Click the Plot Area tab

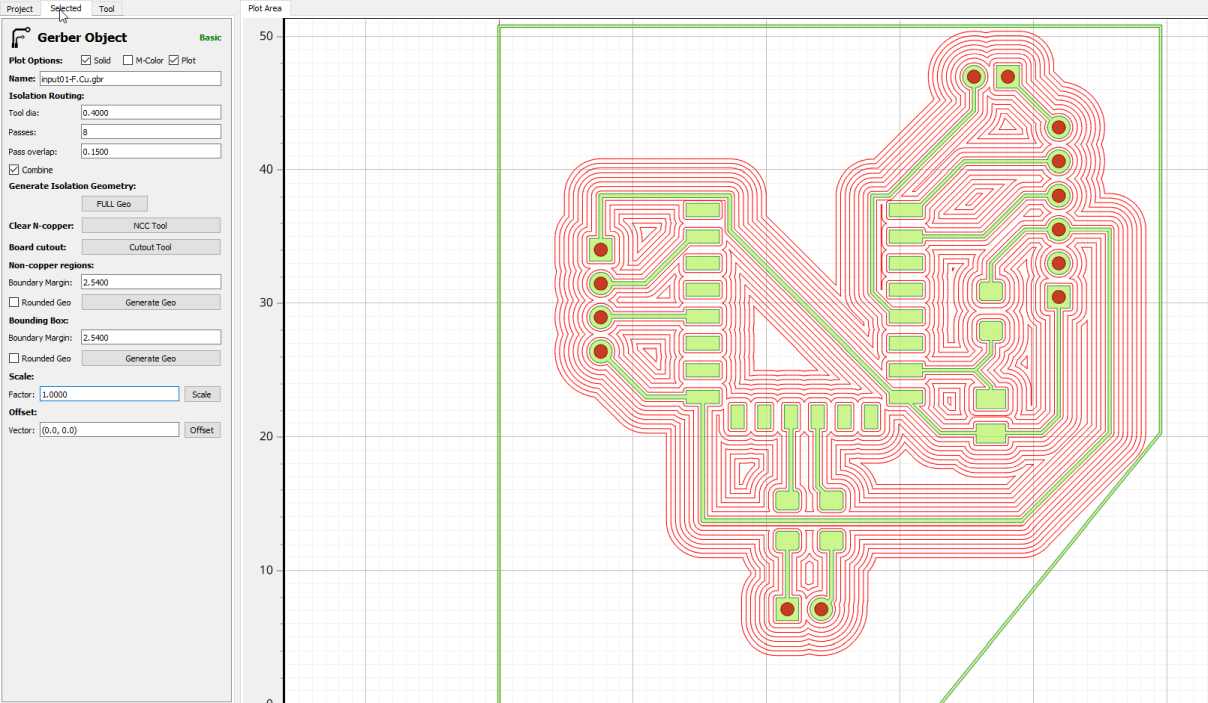pyautogui.click(x=265, y=8)
